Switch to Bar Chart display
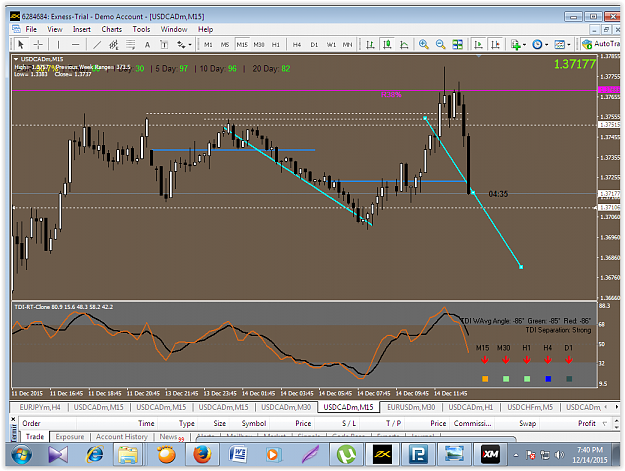Screen dimensions: 625x471 coord(370,44)
